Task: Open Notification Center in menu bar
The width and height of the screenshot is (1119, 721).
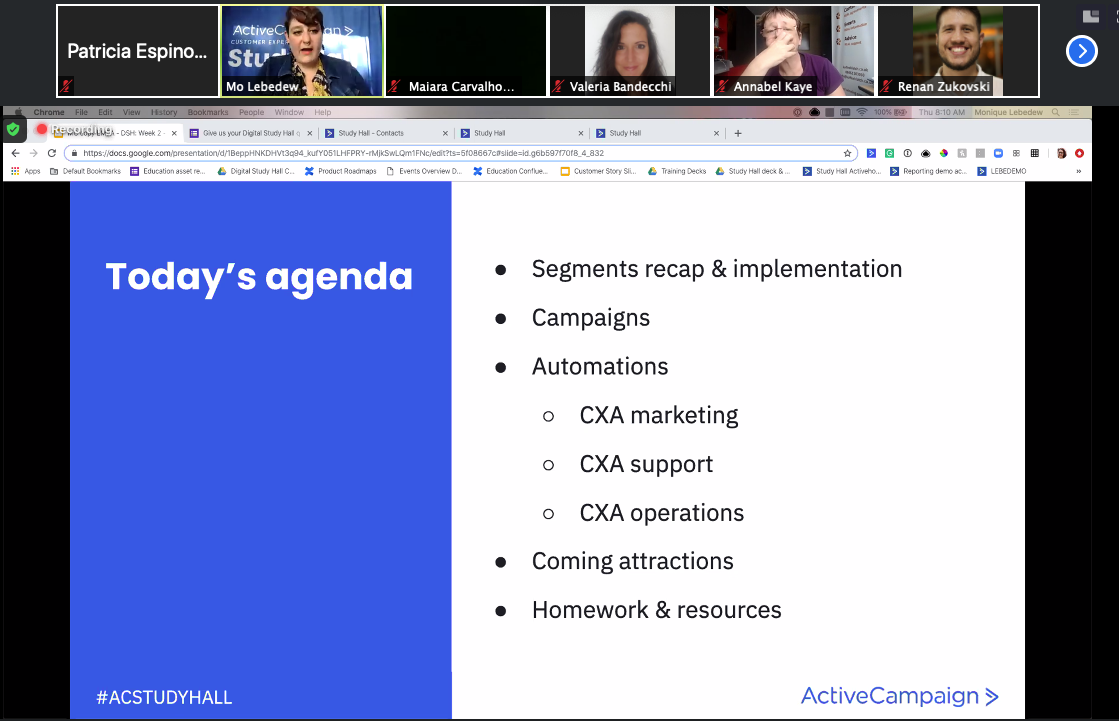Action: (x=1074, y=112)
